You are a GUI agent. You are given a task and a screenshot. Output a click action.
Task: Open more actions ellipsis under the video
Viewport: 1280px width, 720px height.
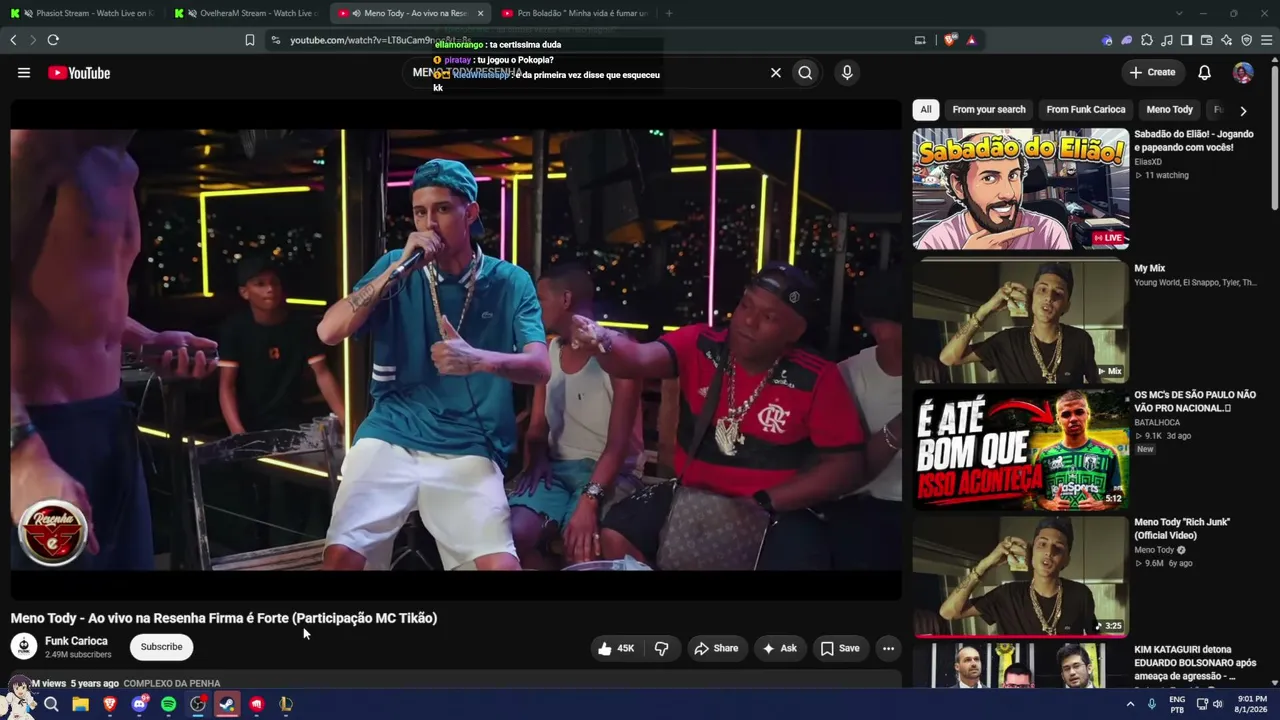point(888,649)
